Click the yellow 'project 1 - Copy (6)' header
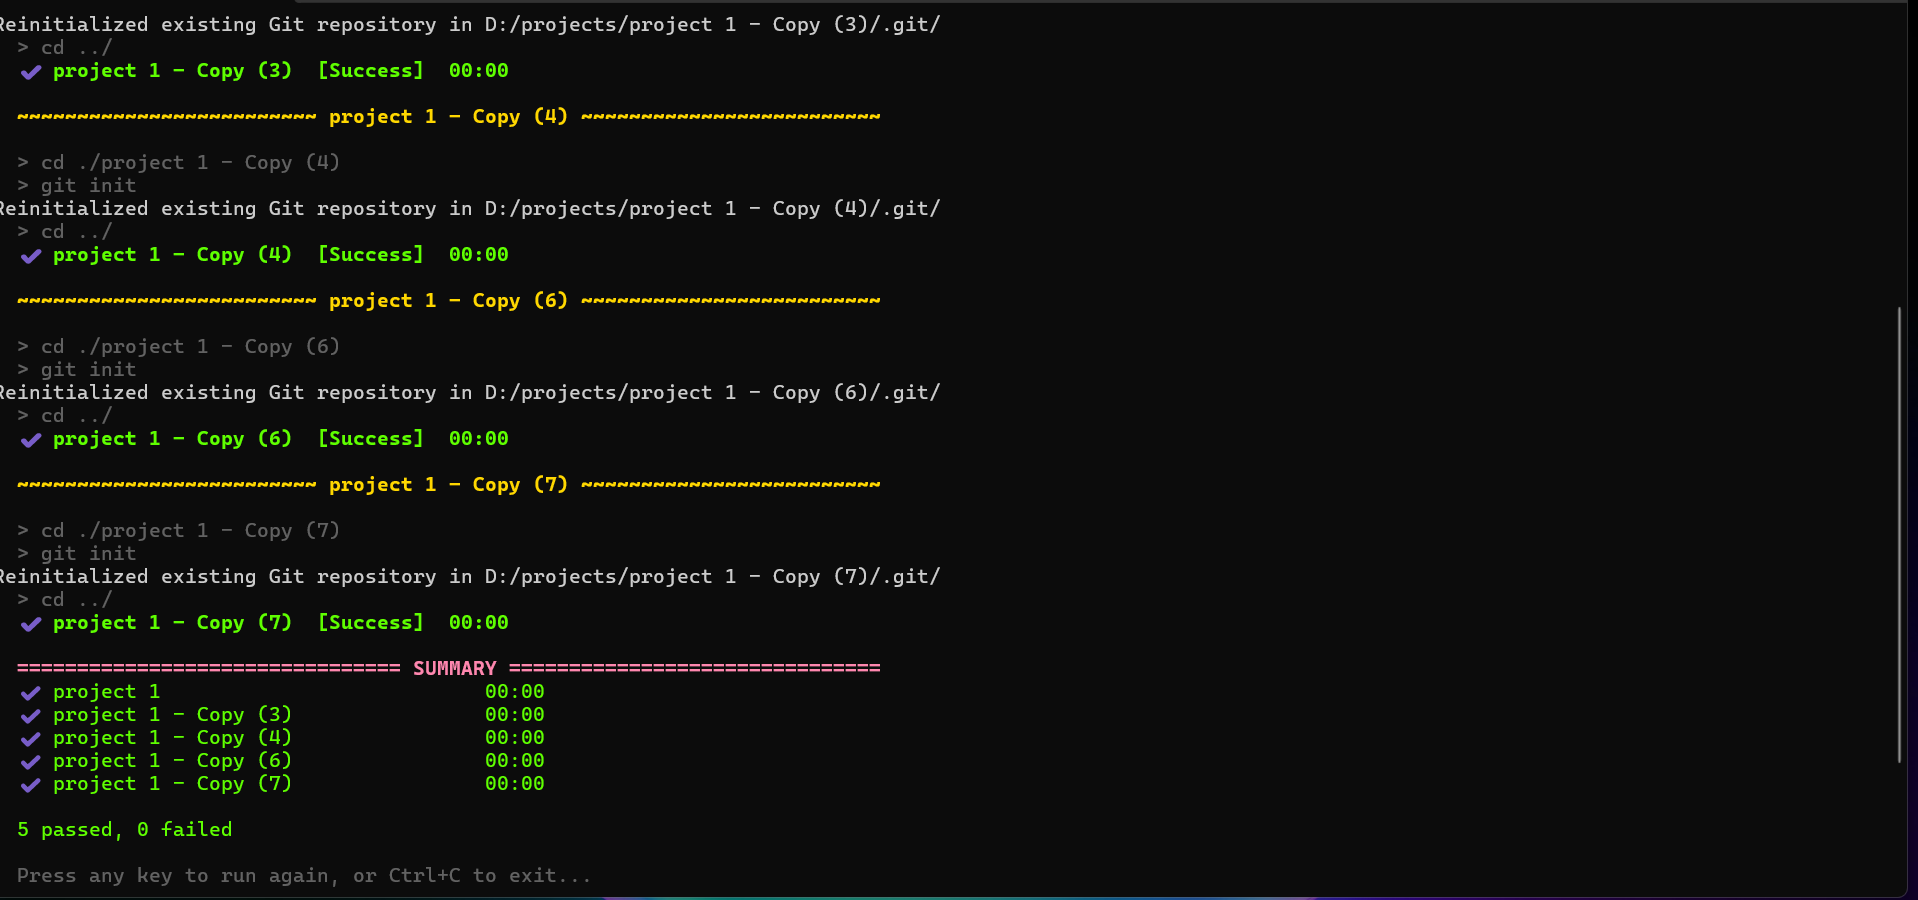Screen dimensions: 1918x900 pos(448,300)
